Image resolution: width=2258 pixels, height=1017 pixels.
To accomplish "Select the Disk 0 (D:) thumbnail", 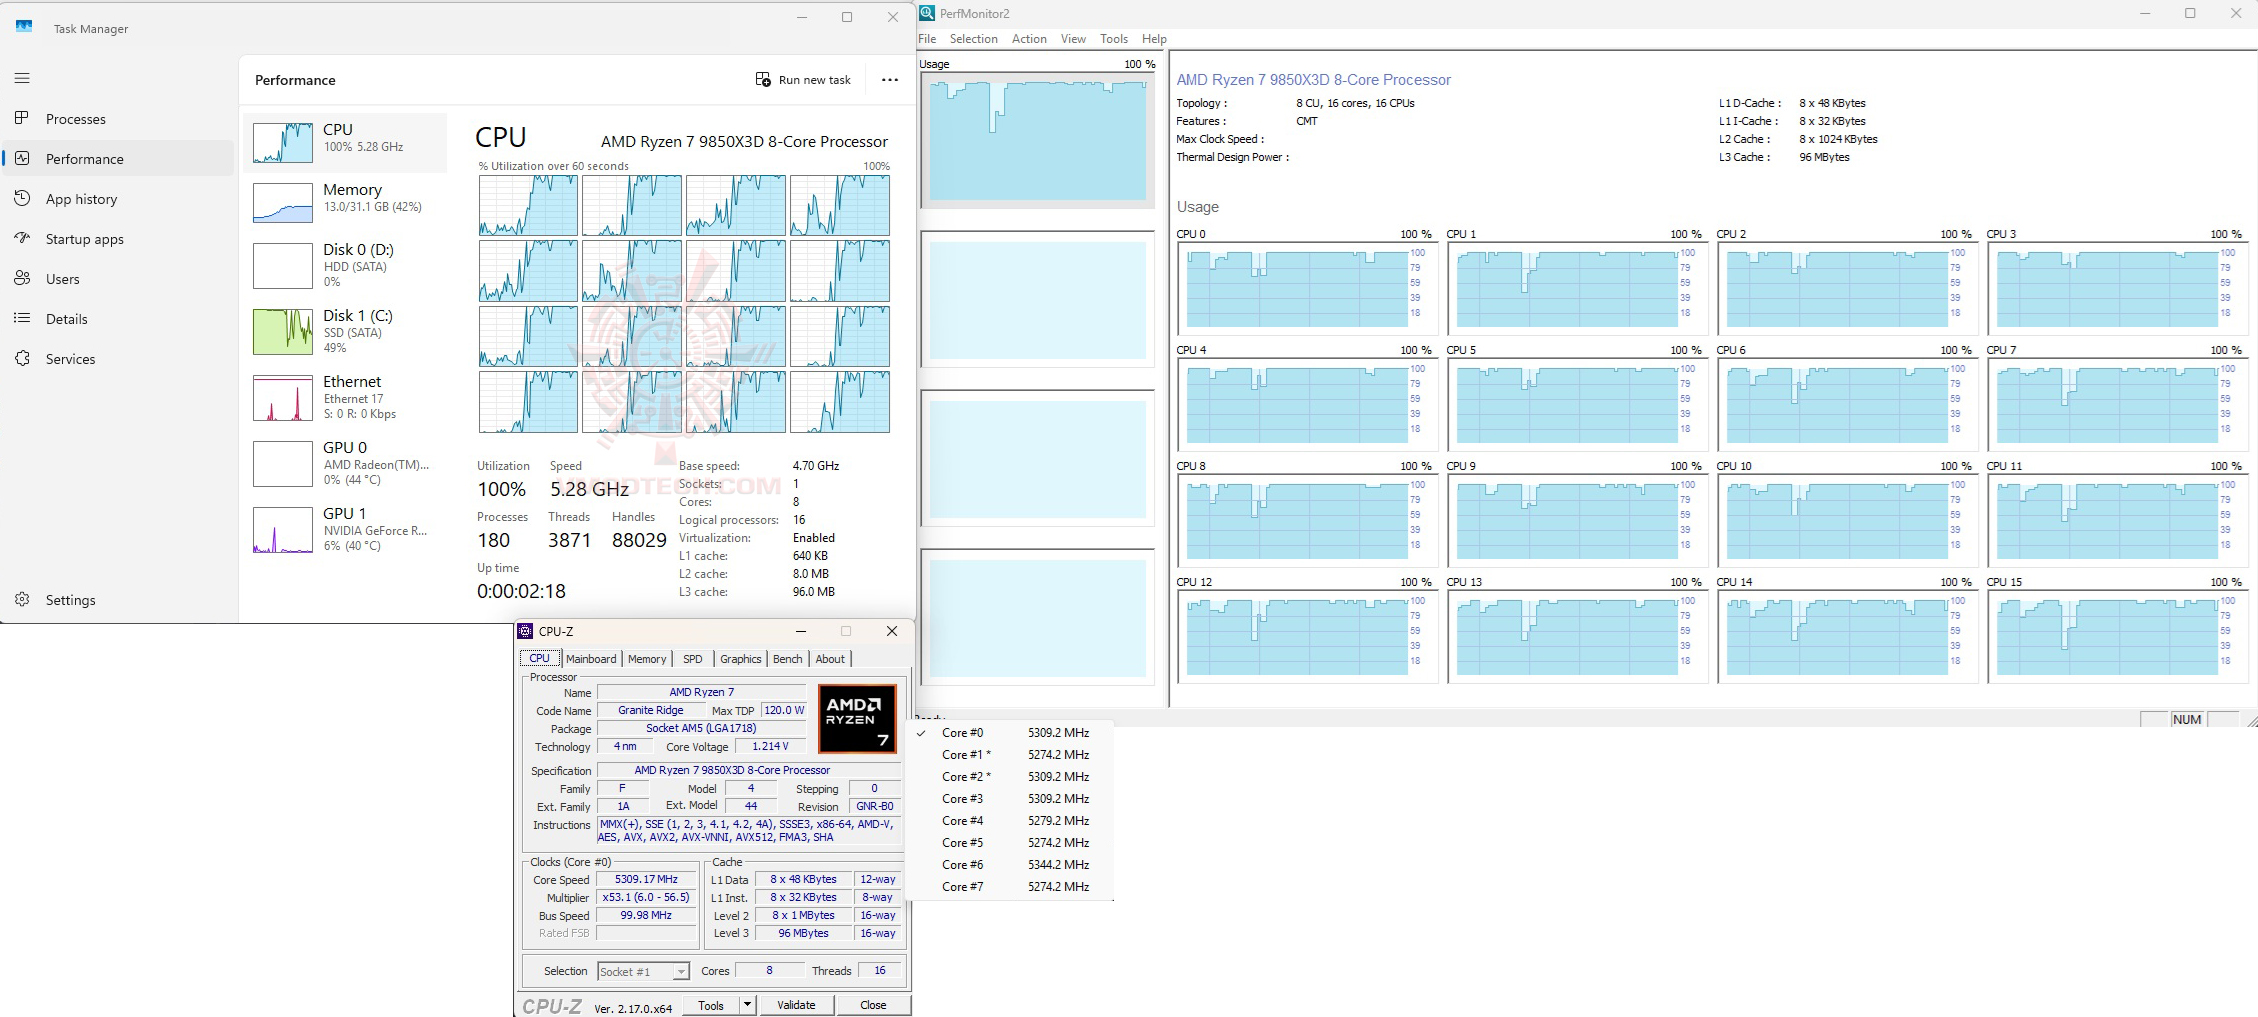I will click(283, 266).
